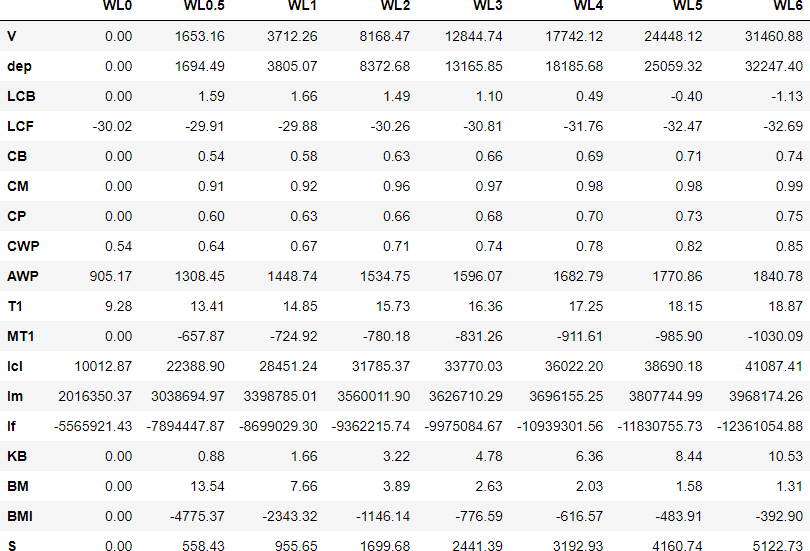The height and width of the screenshot is (551, 810).
Task: Click the Icl row label
Action: (15, 366)
